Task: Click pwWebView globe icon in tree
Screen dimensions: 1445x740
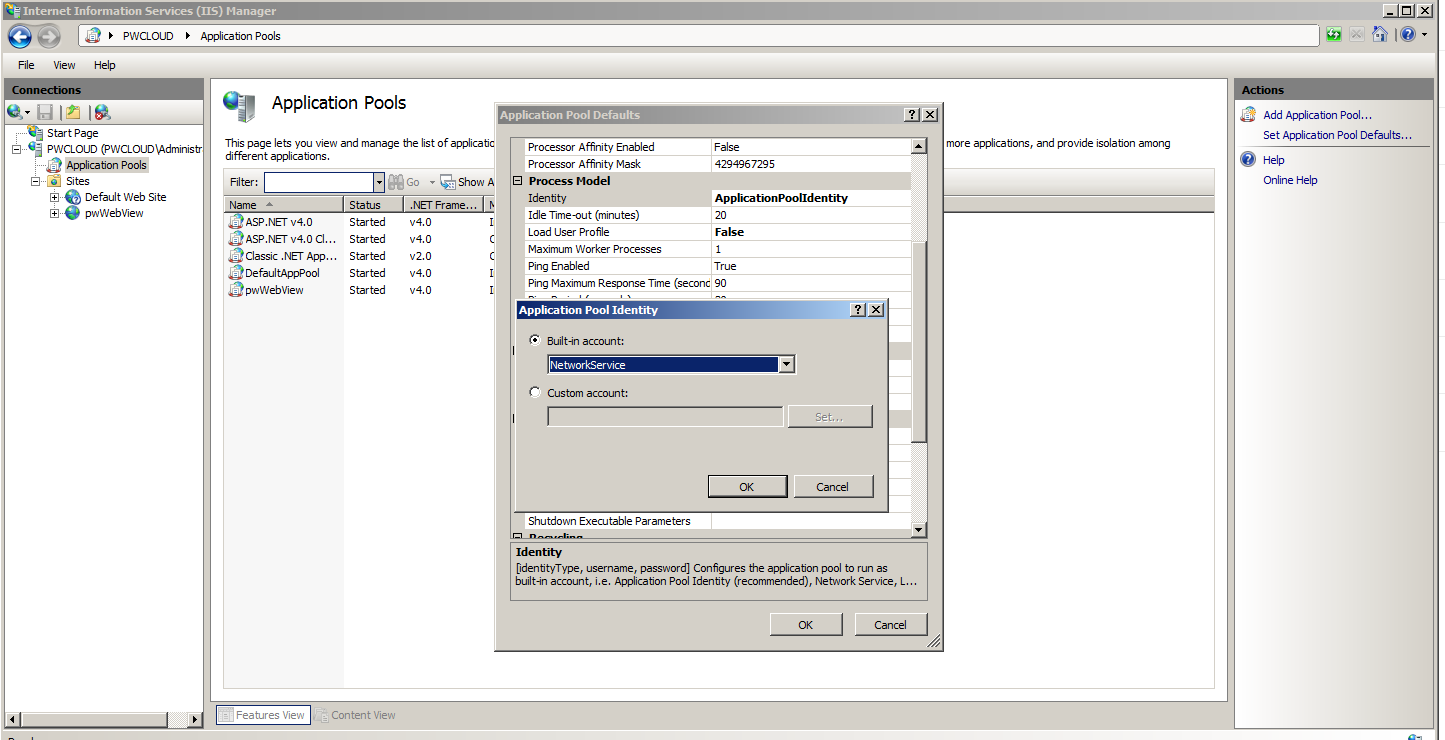Action: click(x=73, y=213)
